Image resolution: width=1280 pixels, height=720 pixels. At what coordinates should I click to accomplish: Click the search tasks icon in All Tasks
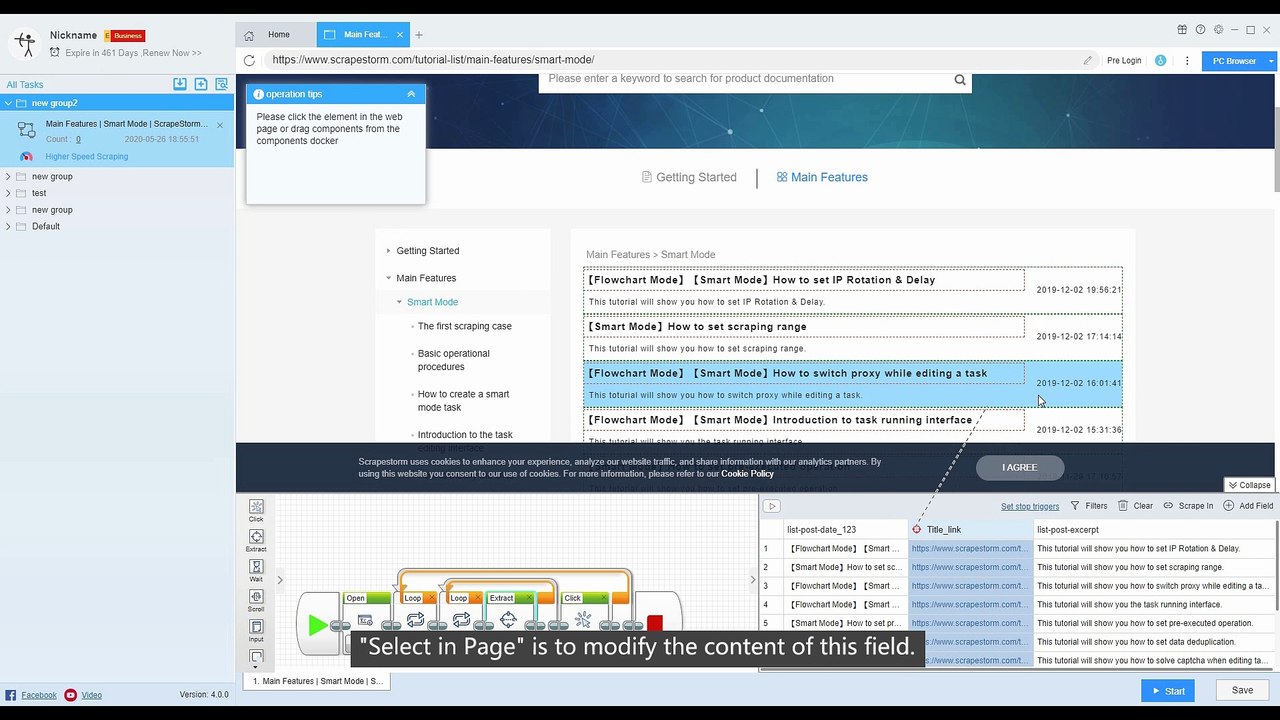tap(222, 84)
